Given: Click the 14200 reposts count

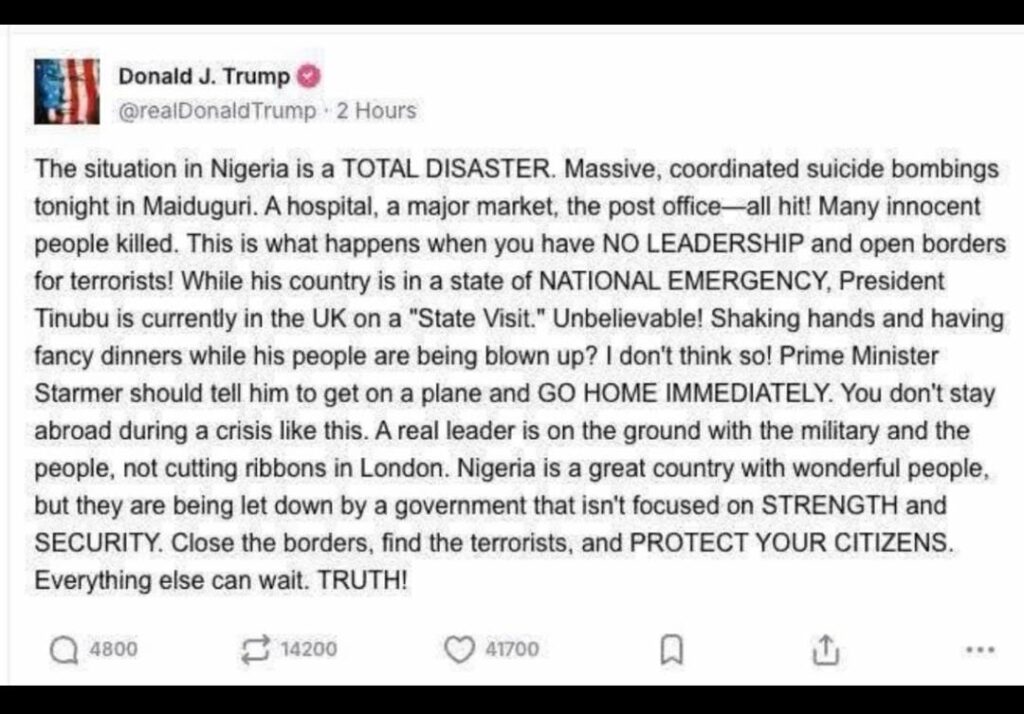Looking at the screenshot, I should (308, 650).
